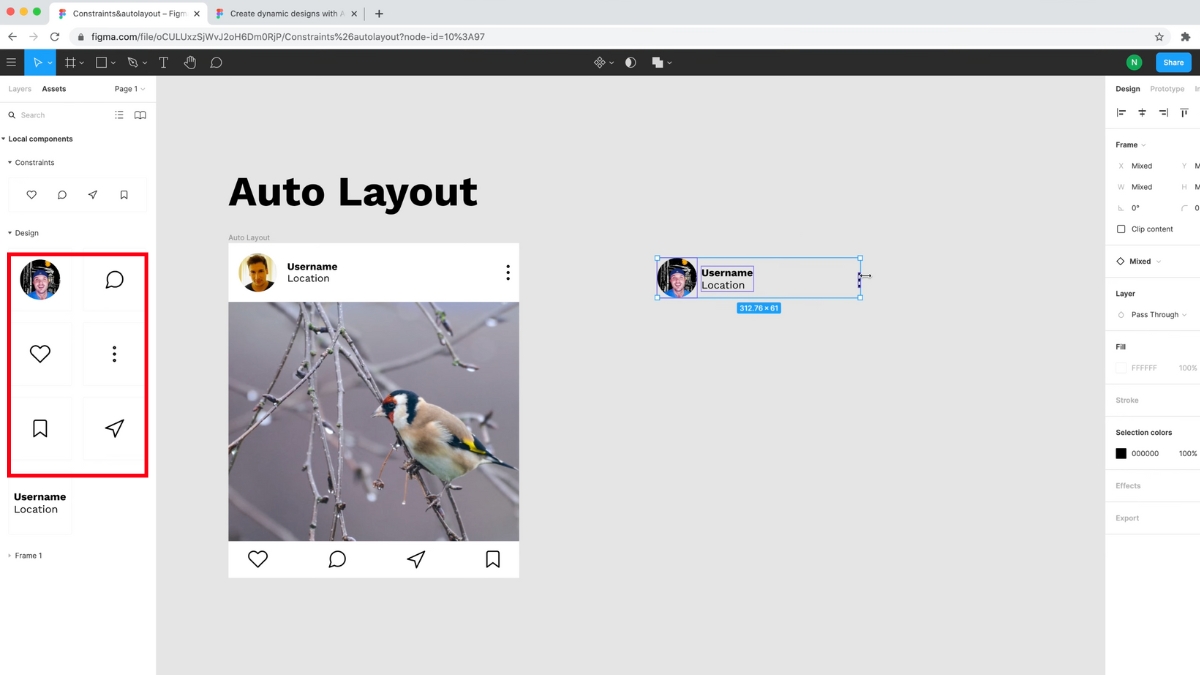Select the Pen tool
1200x675 pixels.
[132, 62]
